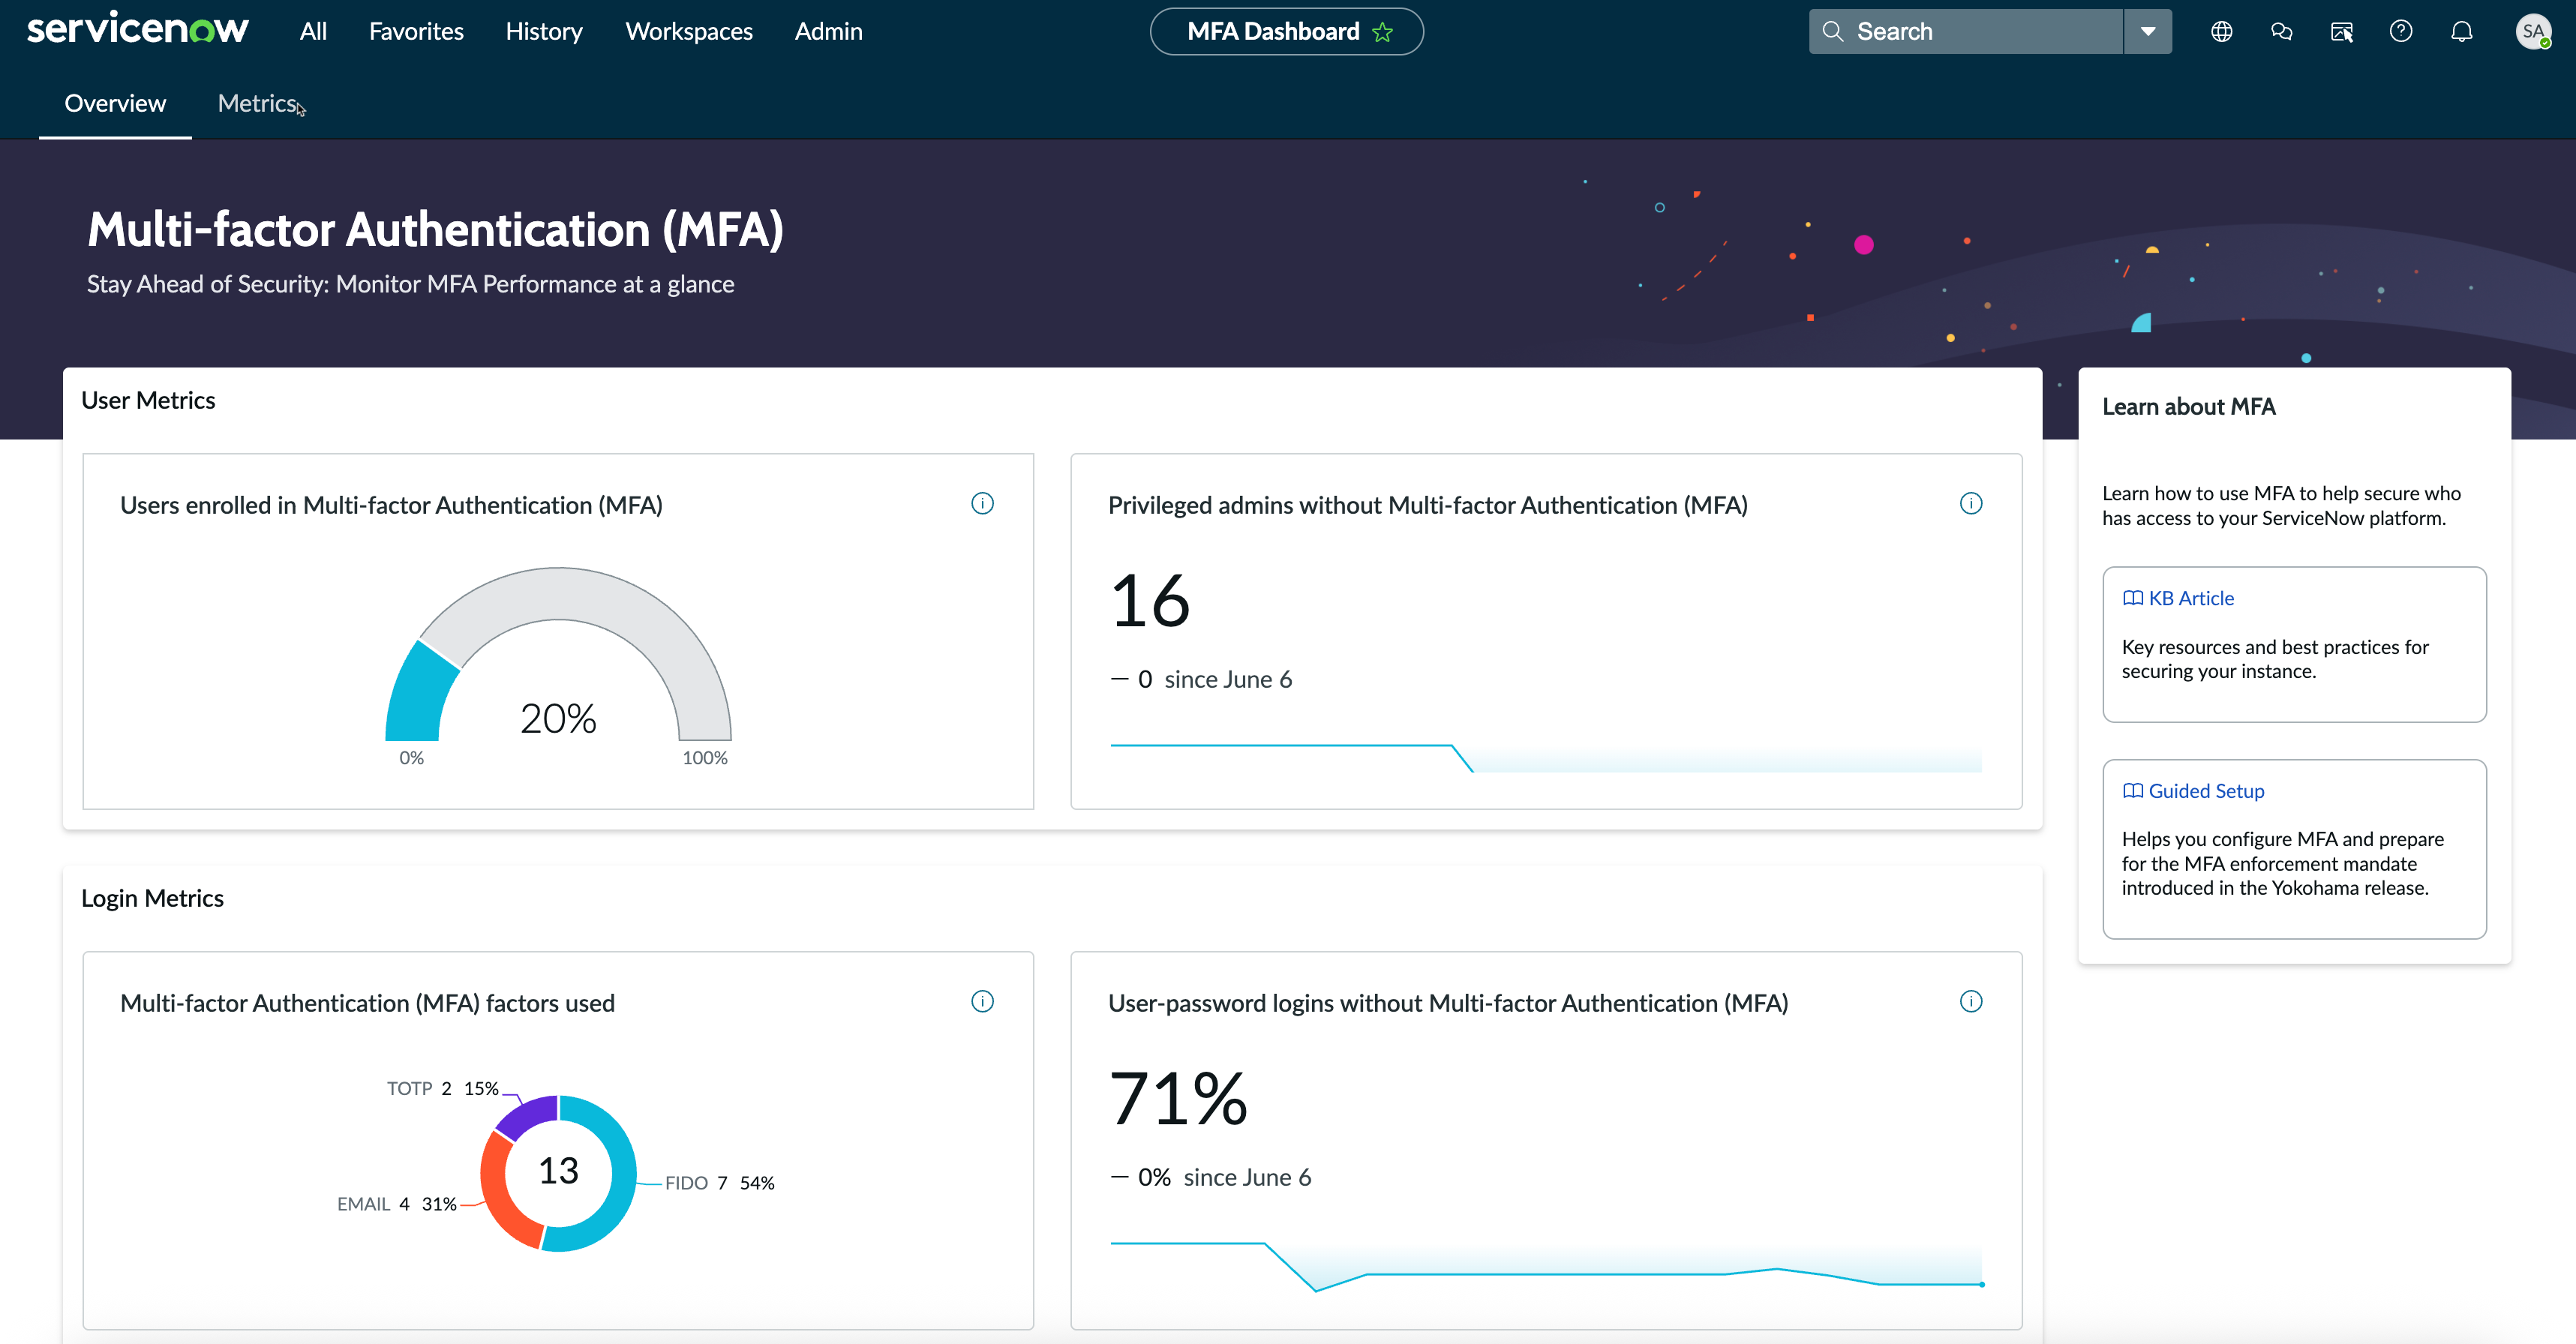
Task: Click the KB Article book icon
Action: pos(2132,598)
